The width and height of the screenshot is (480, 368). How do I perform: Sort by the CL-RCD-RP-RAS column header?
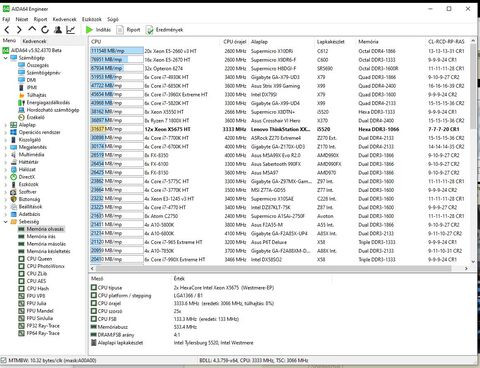coord(446,42)
